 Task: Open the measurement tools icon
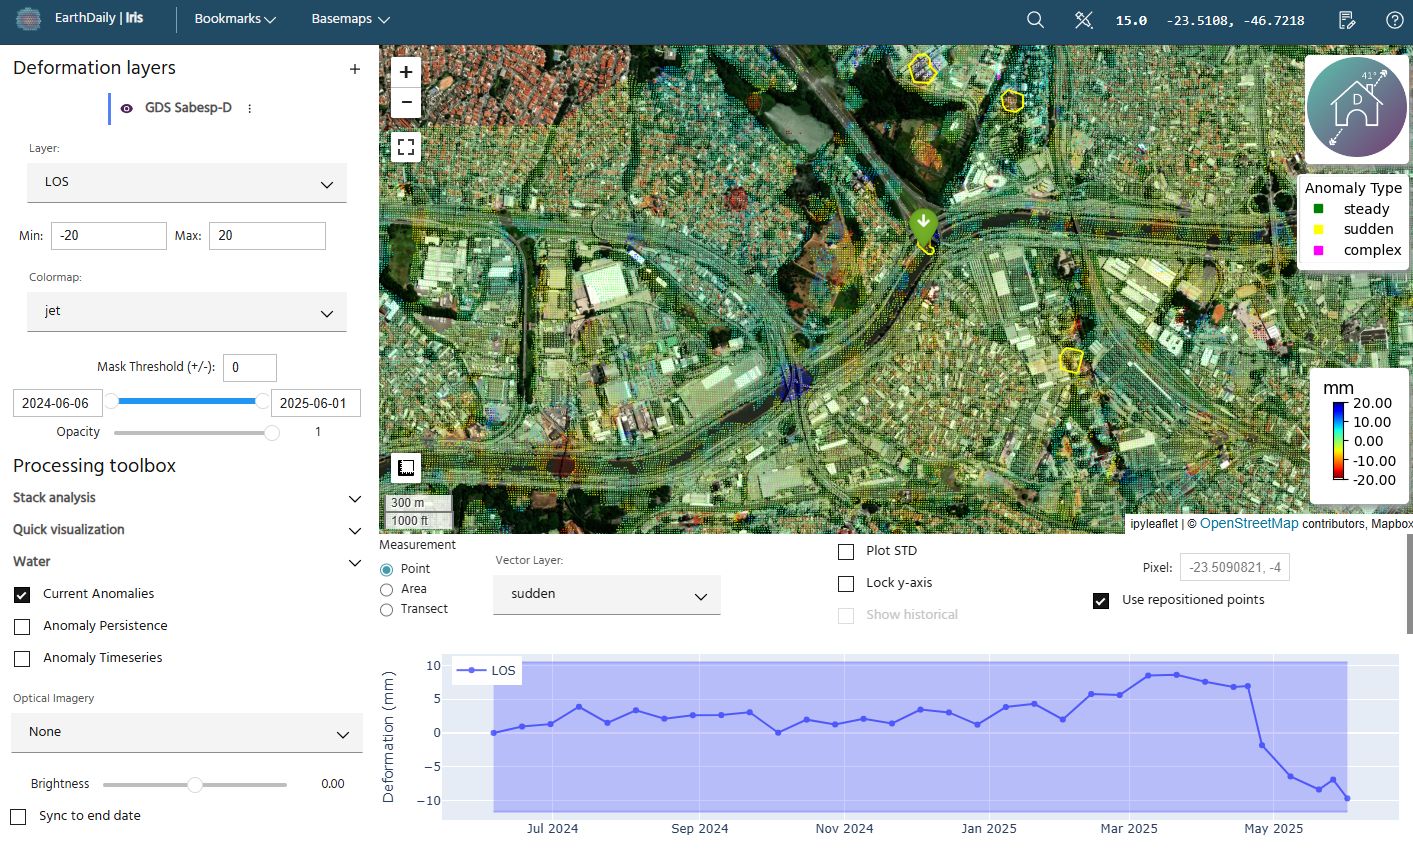pyautogui.click(x=1084, y=20)
